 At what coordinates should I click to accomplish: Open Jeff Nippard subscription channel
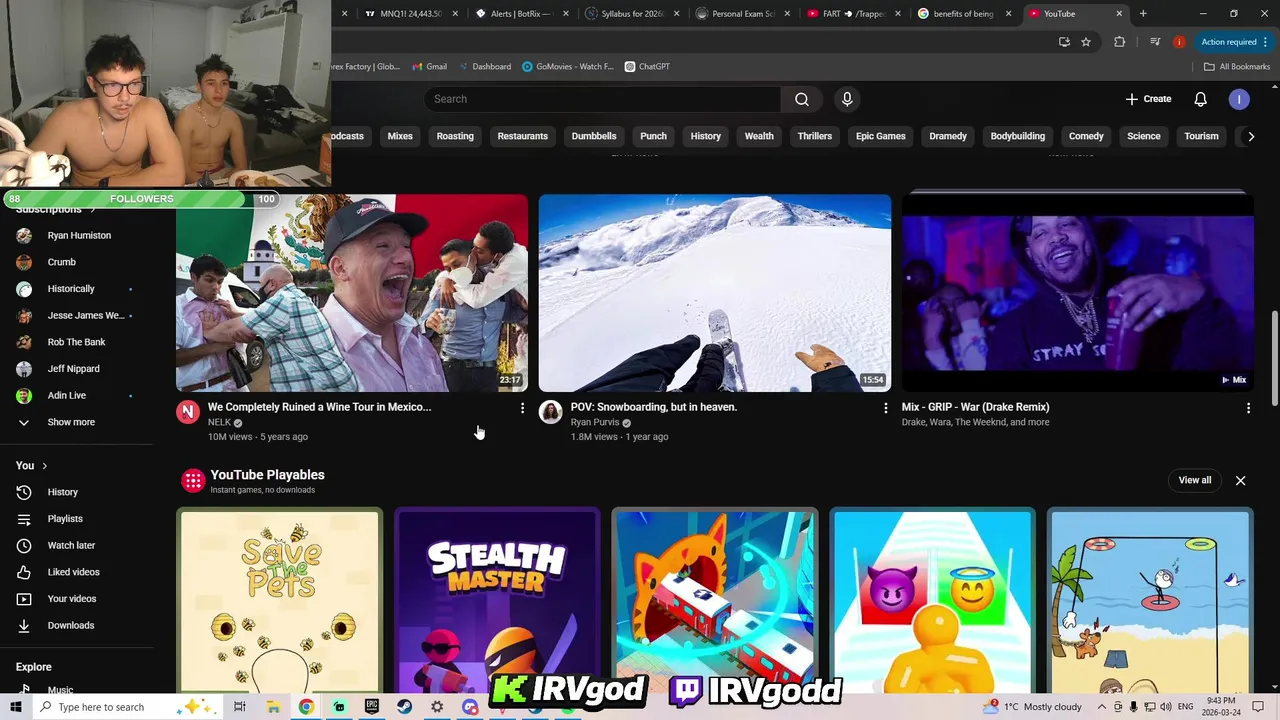tap(76, 369)
